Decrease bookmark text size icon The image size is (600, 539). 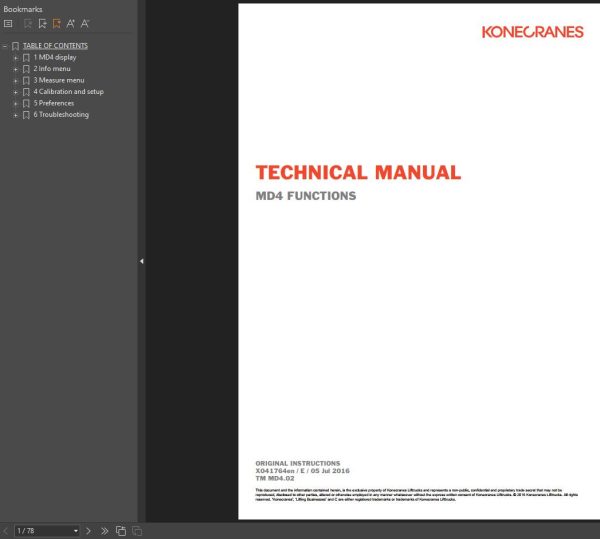85,24
